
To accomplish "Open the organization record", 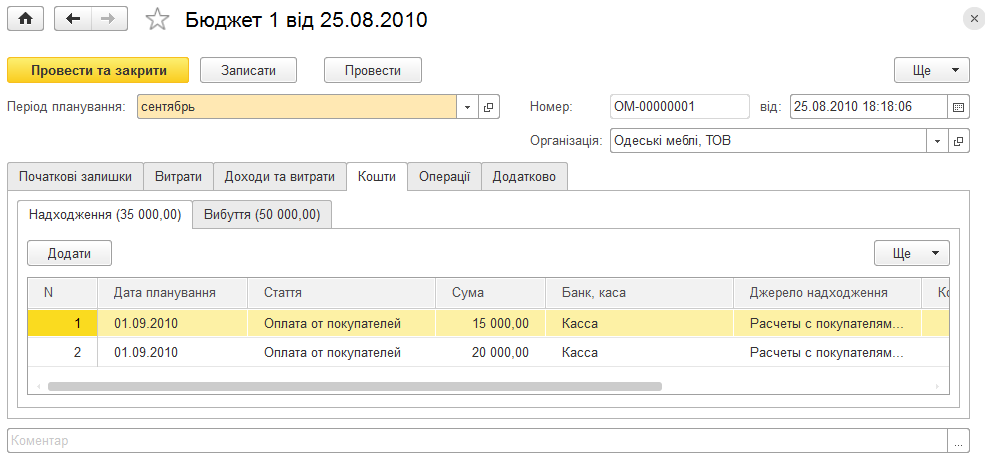I will tap(958, 141).
